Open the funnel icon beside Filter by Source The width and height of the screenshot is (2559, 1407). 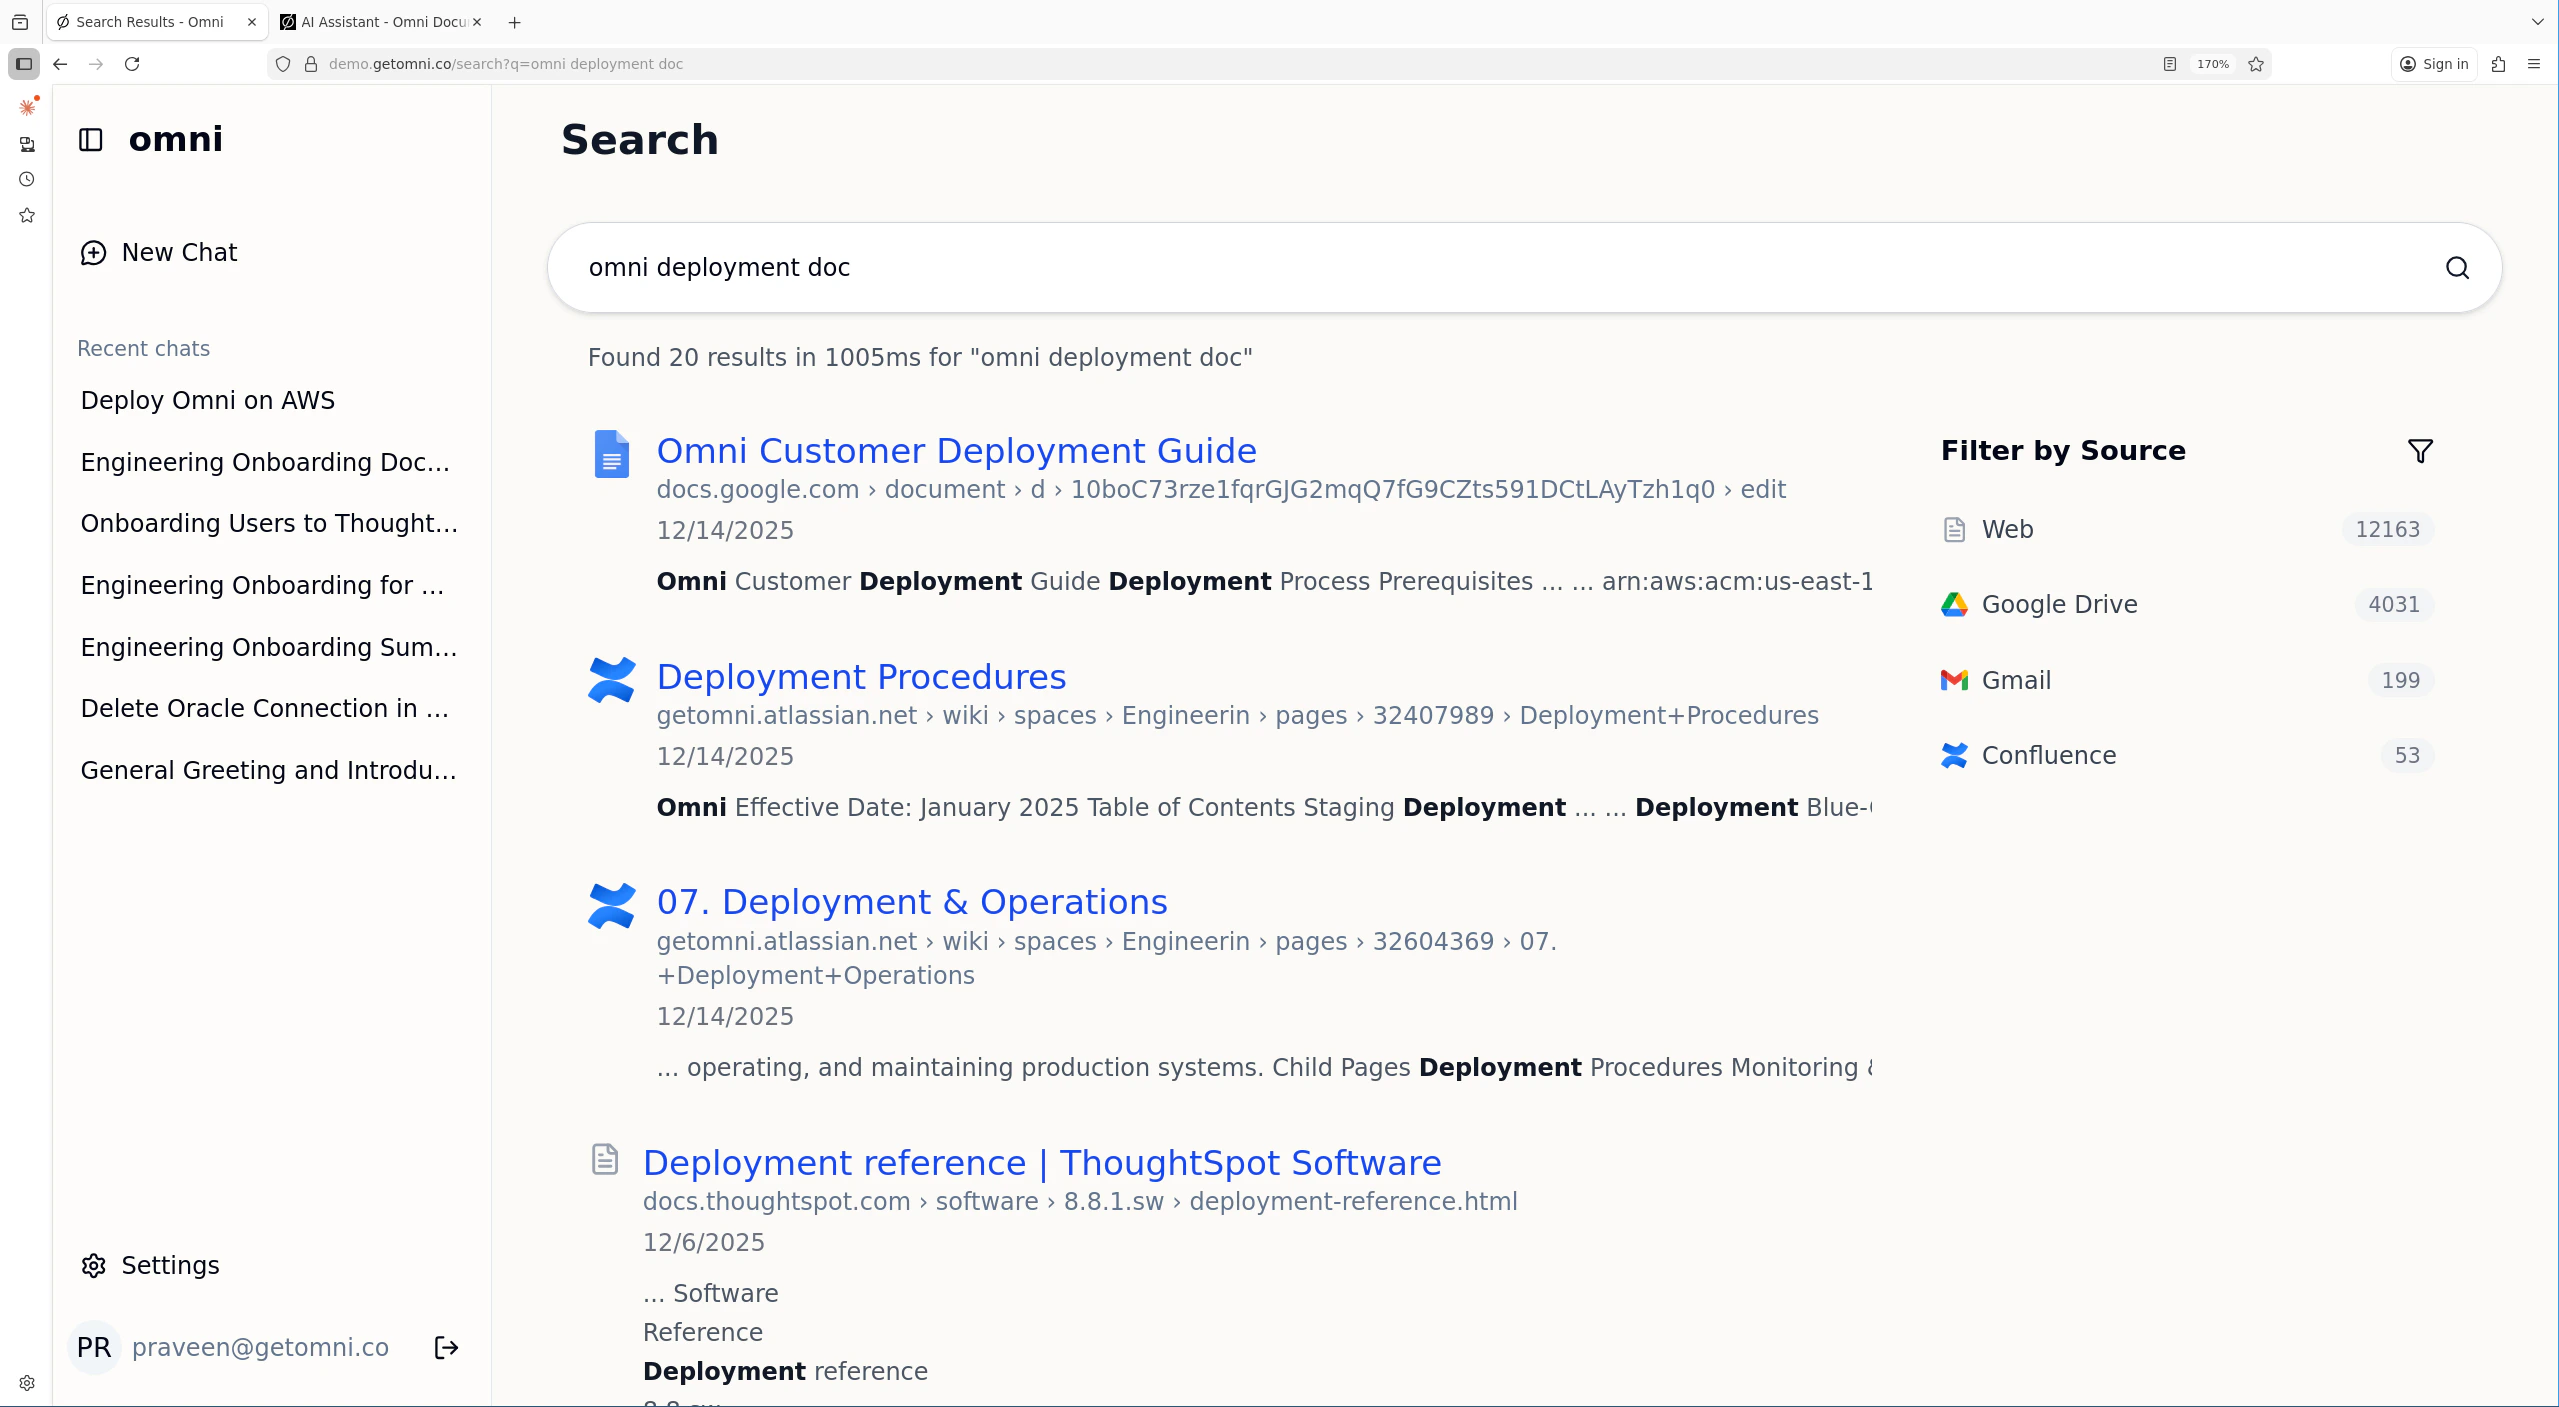pos(2420,451)
